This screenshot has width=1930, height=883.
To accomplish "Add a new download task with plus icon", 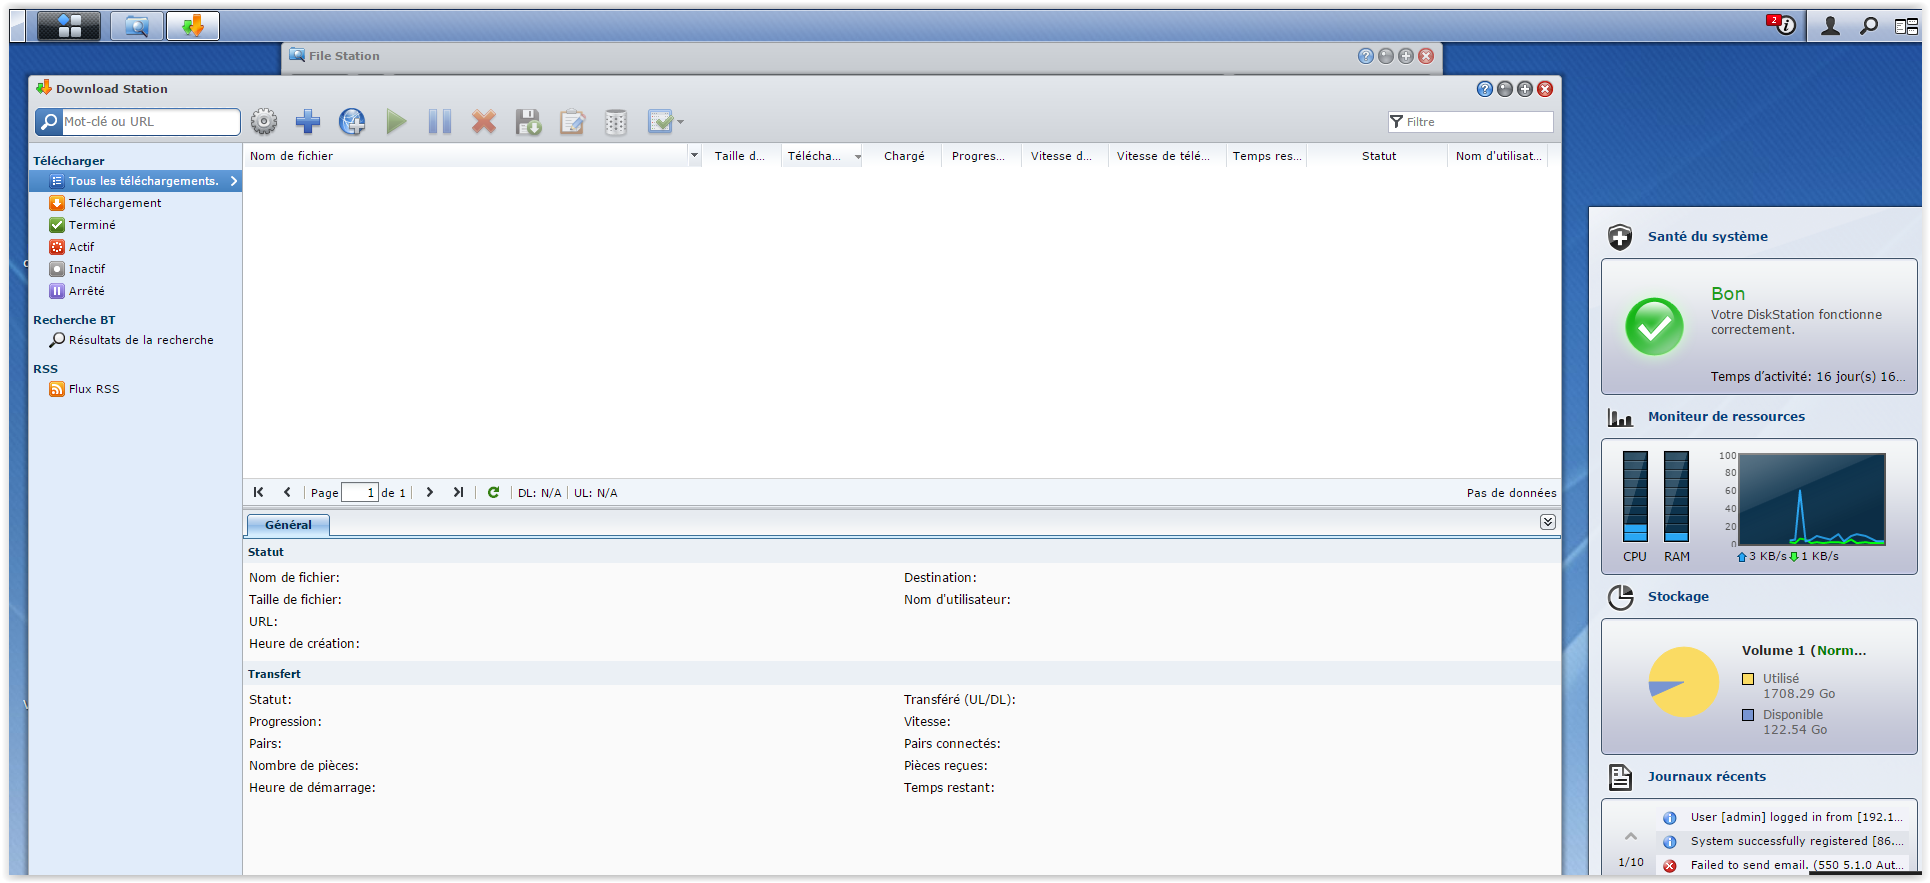I will (x=308, y=122).
